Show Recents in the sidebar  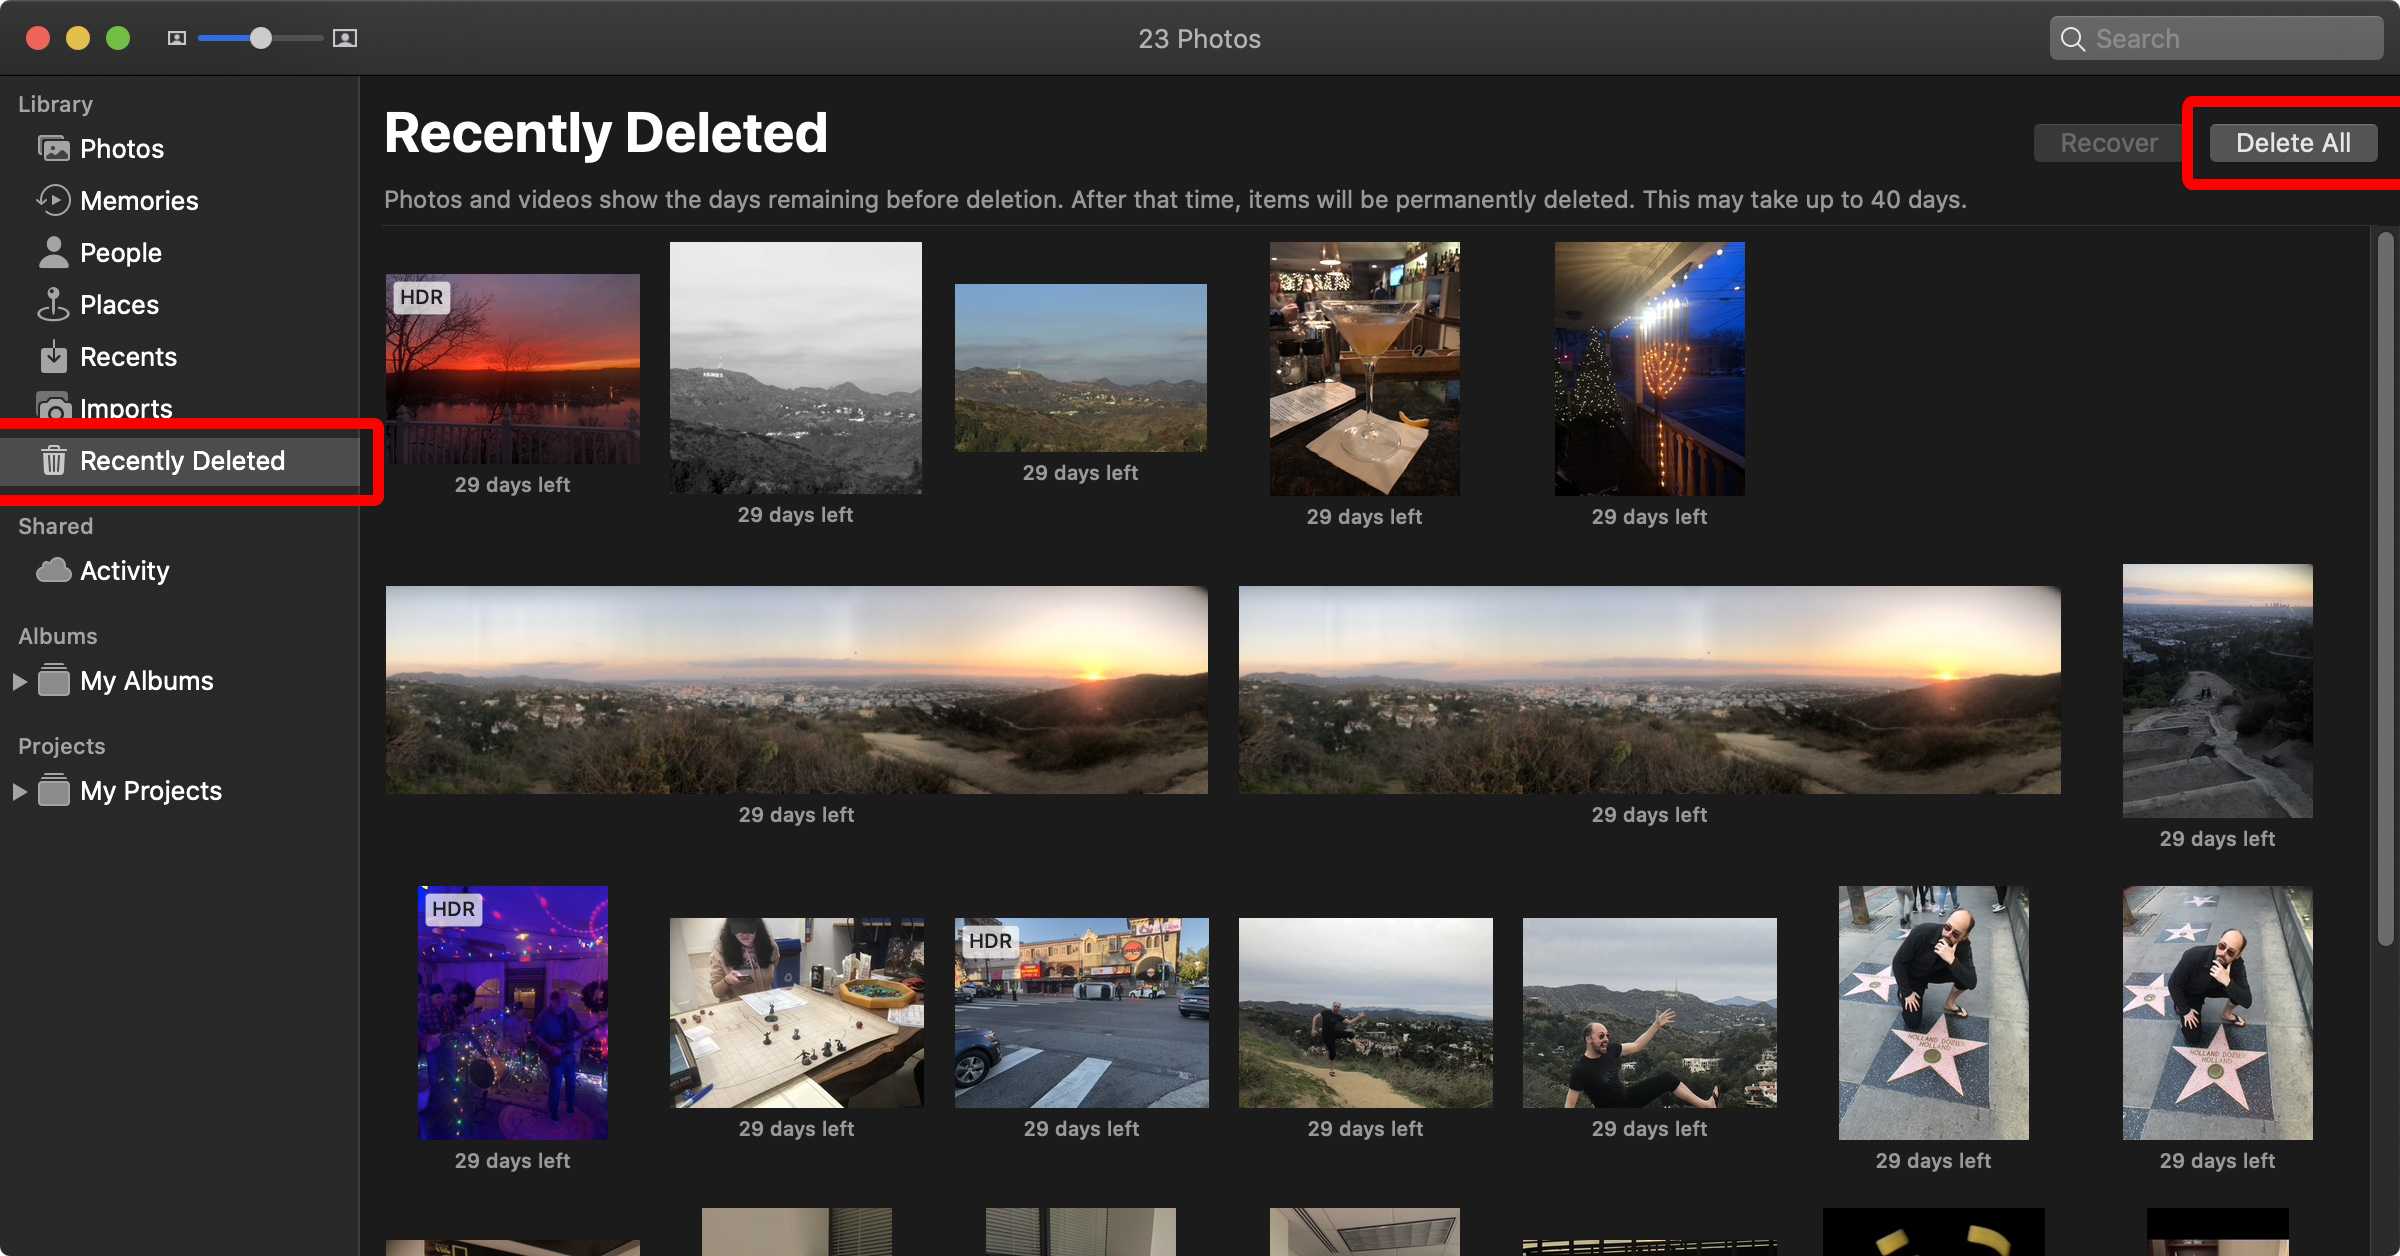point(180,357)
